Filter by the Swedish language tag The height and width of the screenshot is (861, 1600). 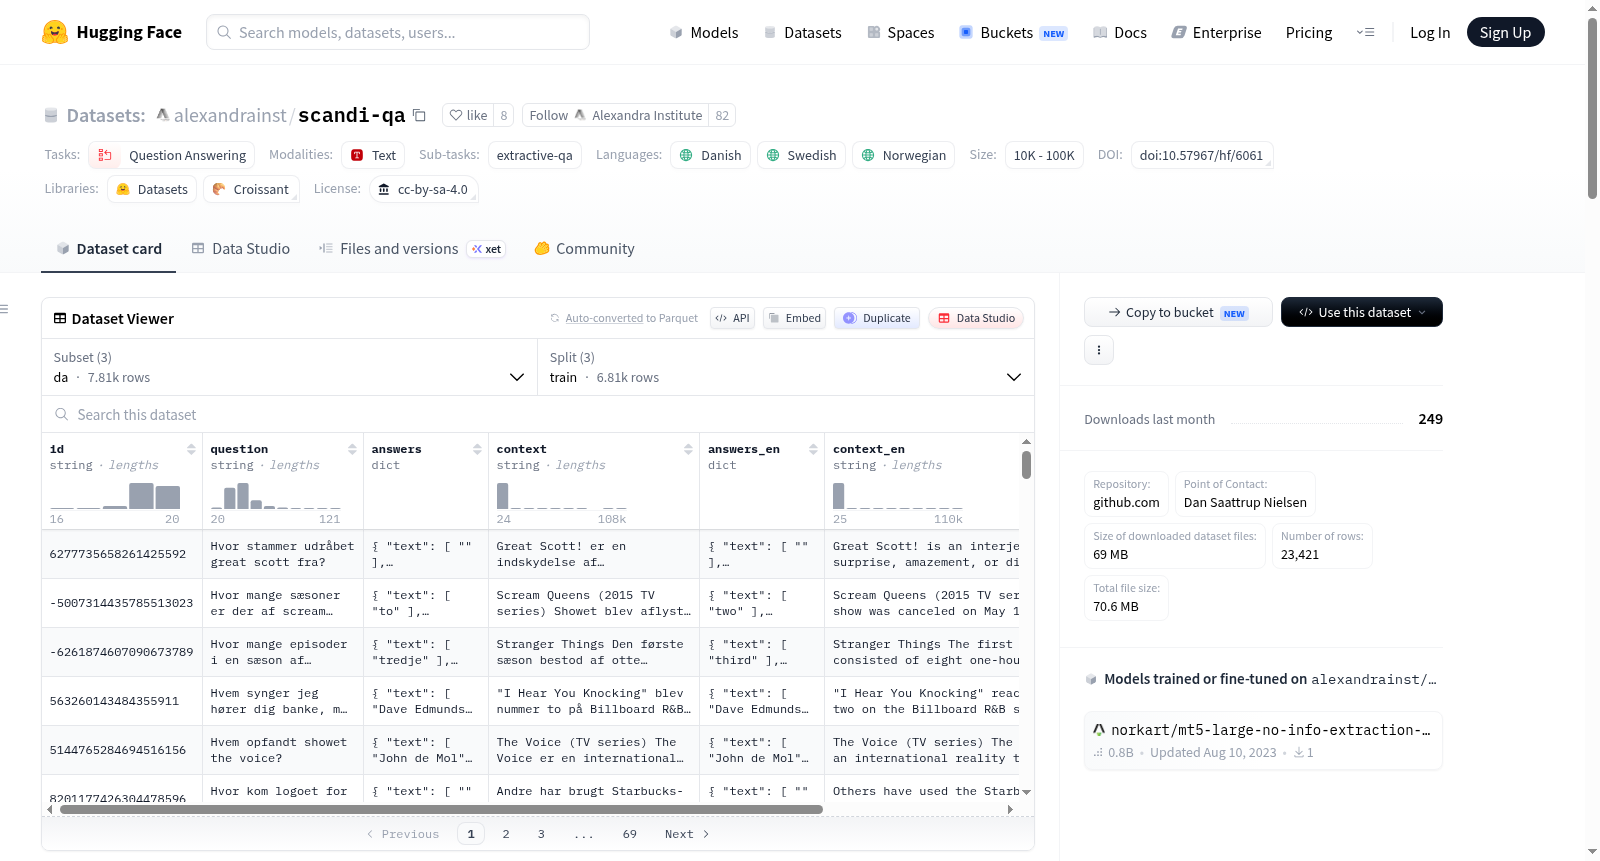coord(801,155)
